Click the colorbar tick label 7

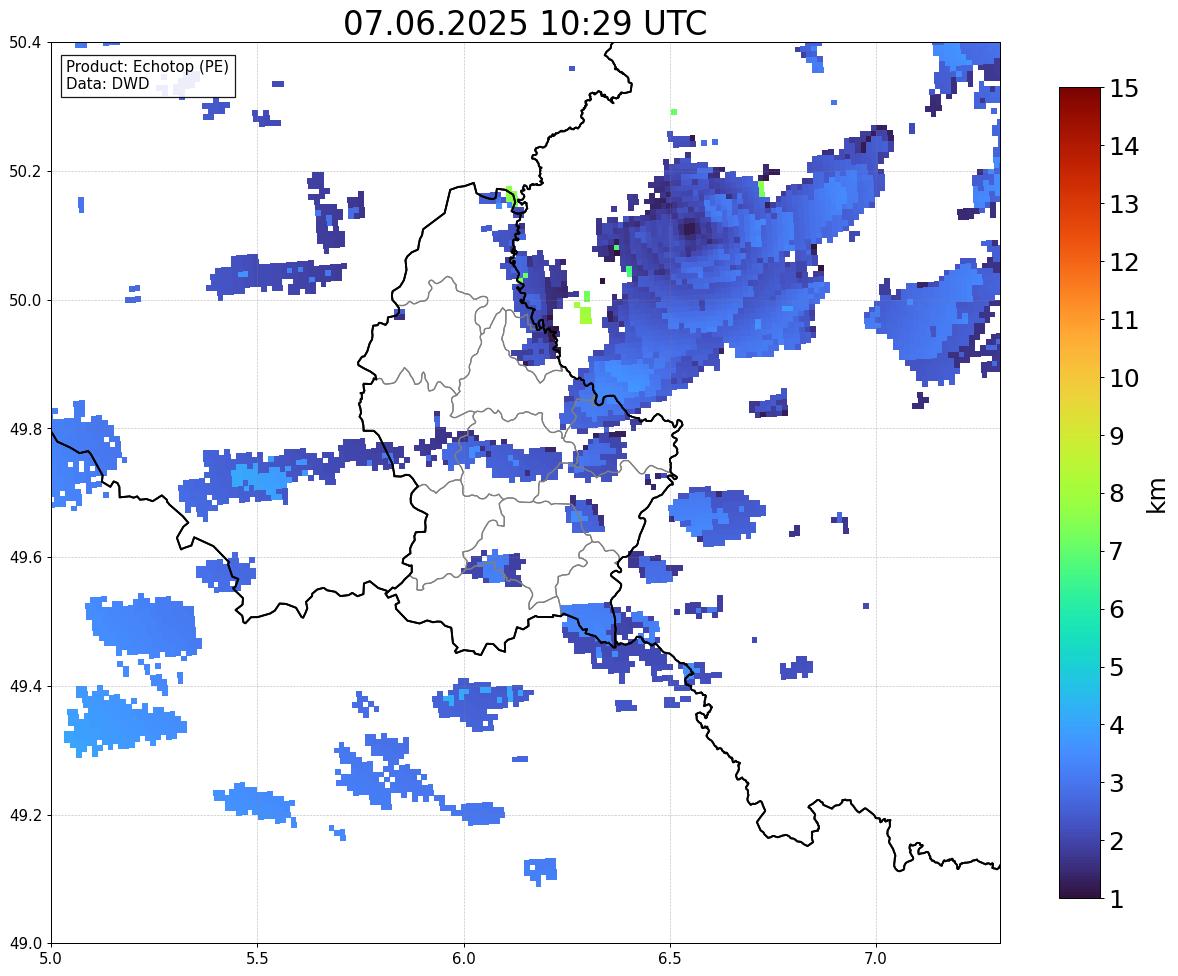coord(1117,551)
